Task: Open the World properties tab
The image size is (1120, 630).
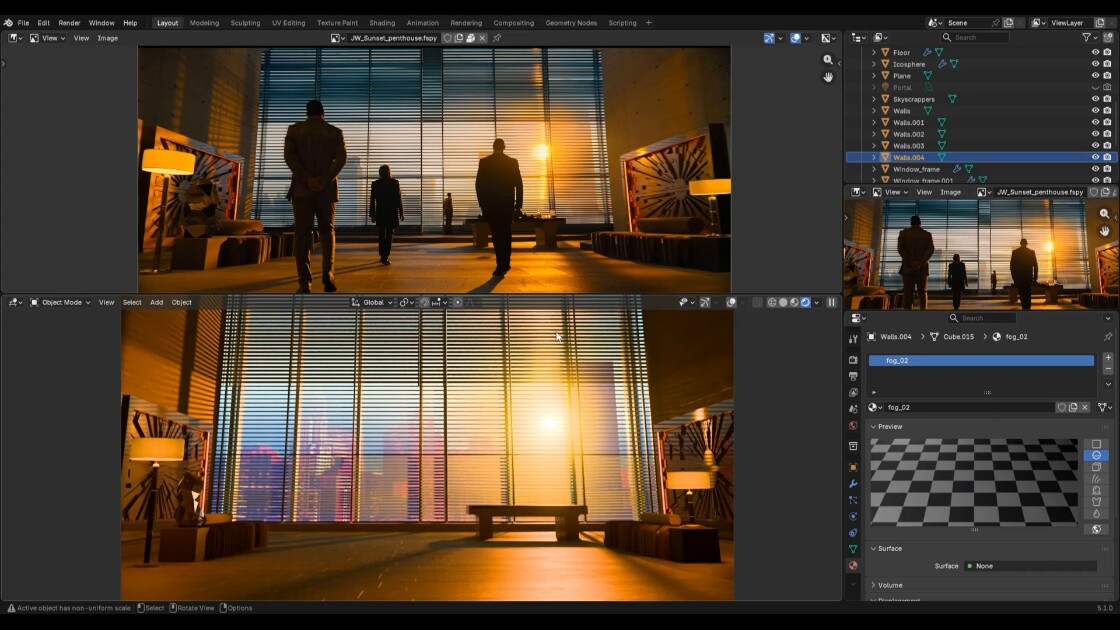Action: point(853,426)
